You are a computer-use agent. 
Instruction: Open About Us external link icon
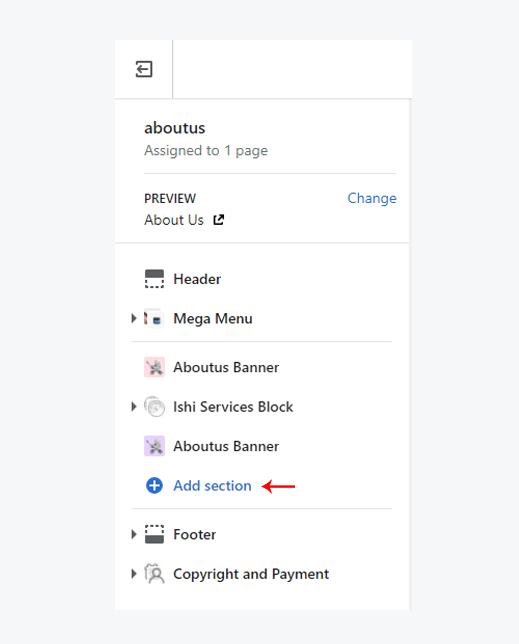click(218, 220)
